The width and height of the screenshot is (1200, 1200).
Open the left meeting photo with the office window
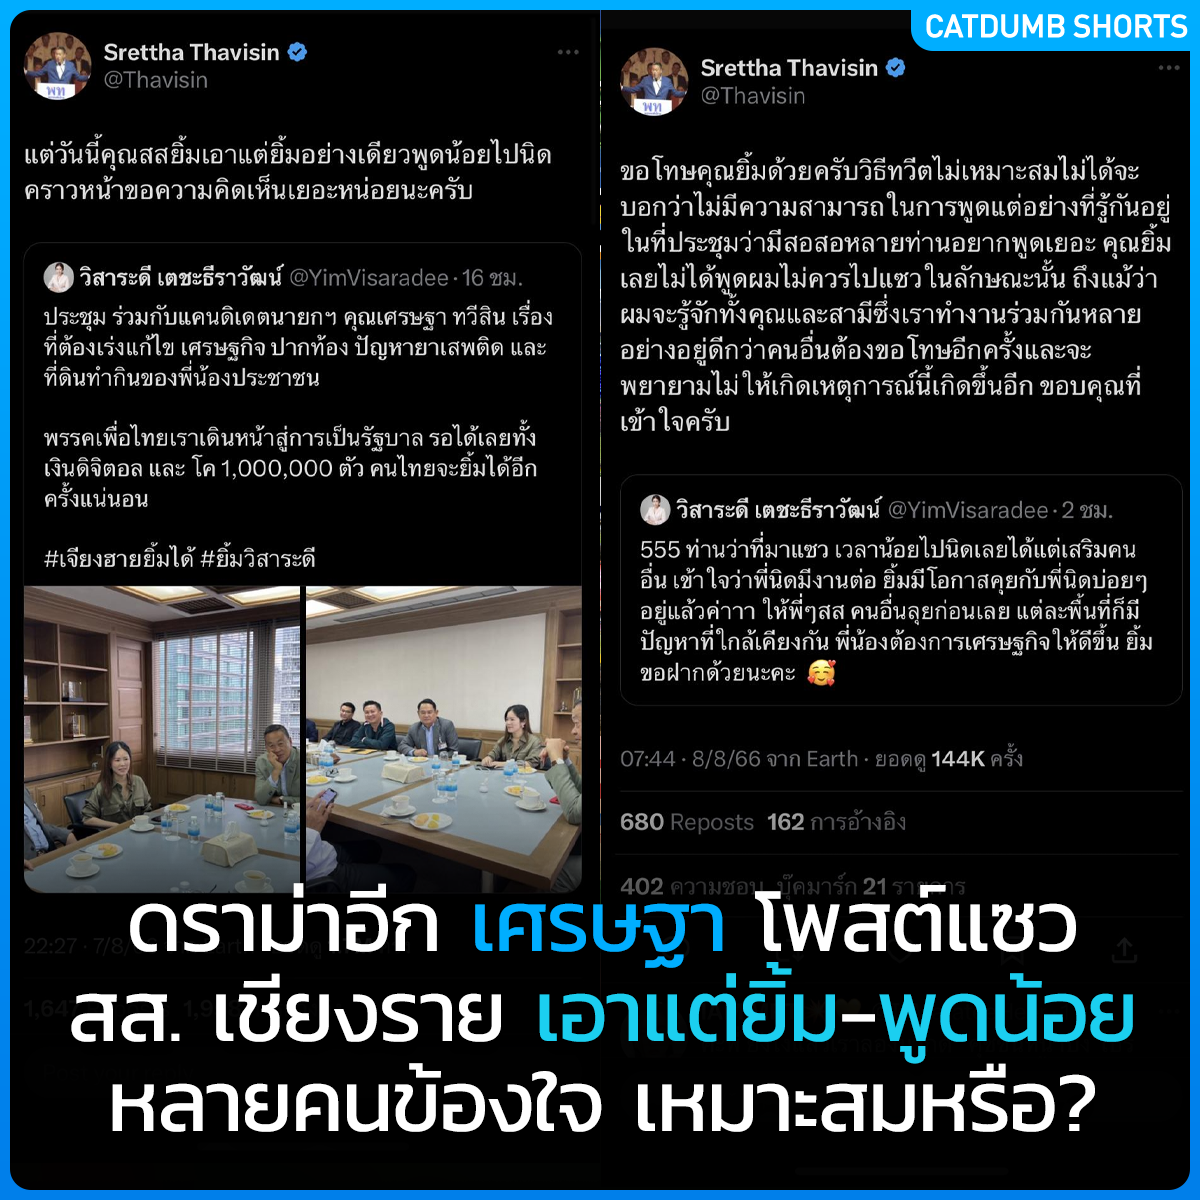[162, 739]
